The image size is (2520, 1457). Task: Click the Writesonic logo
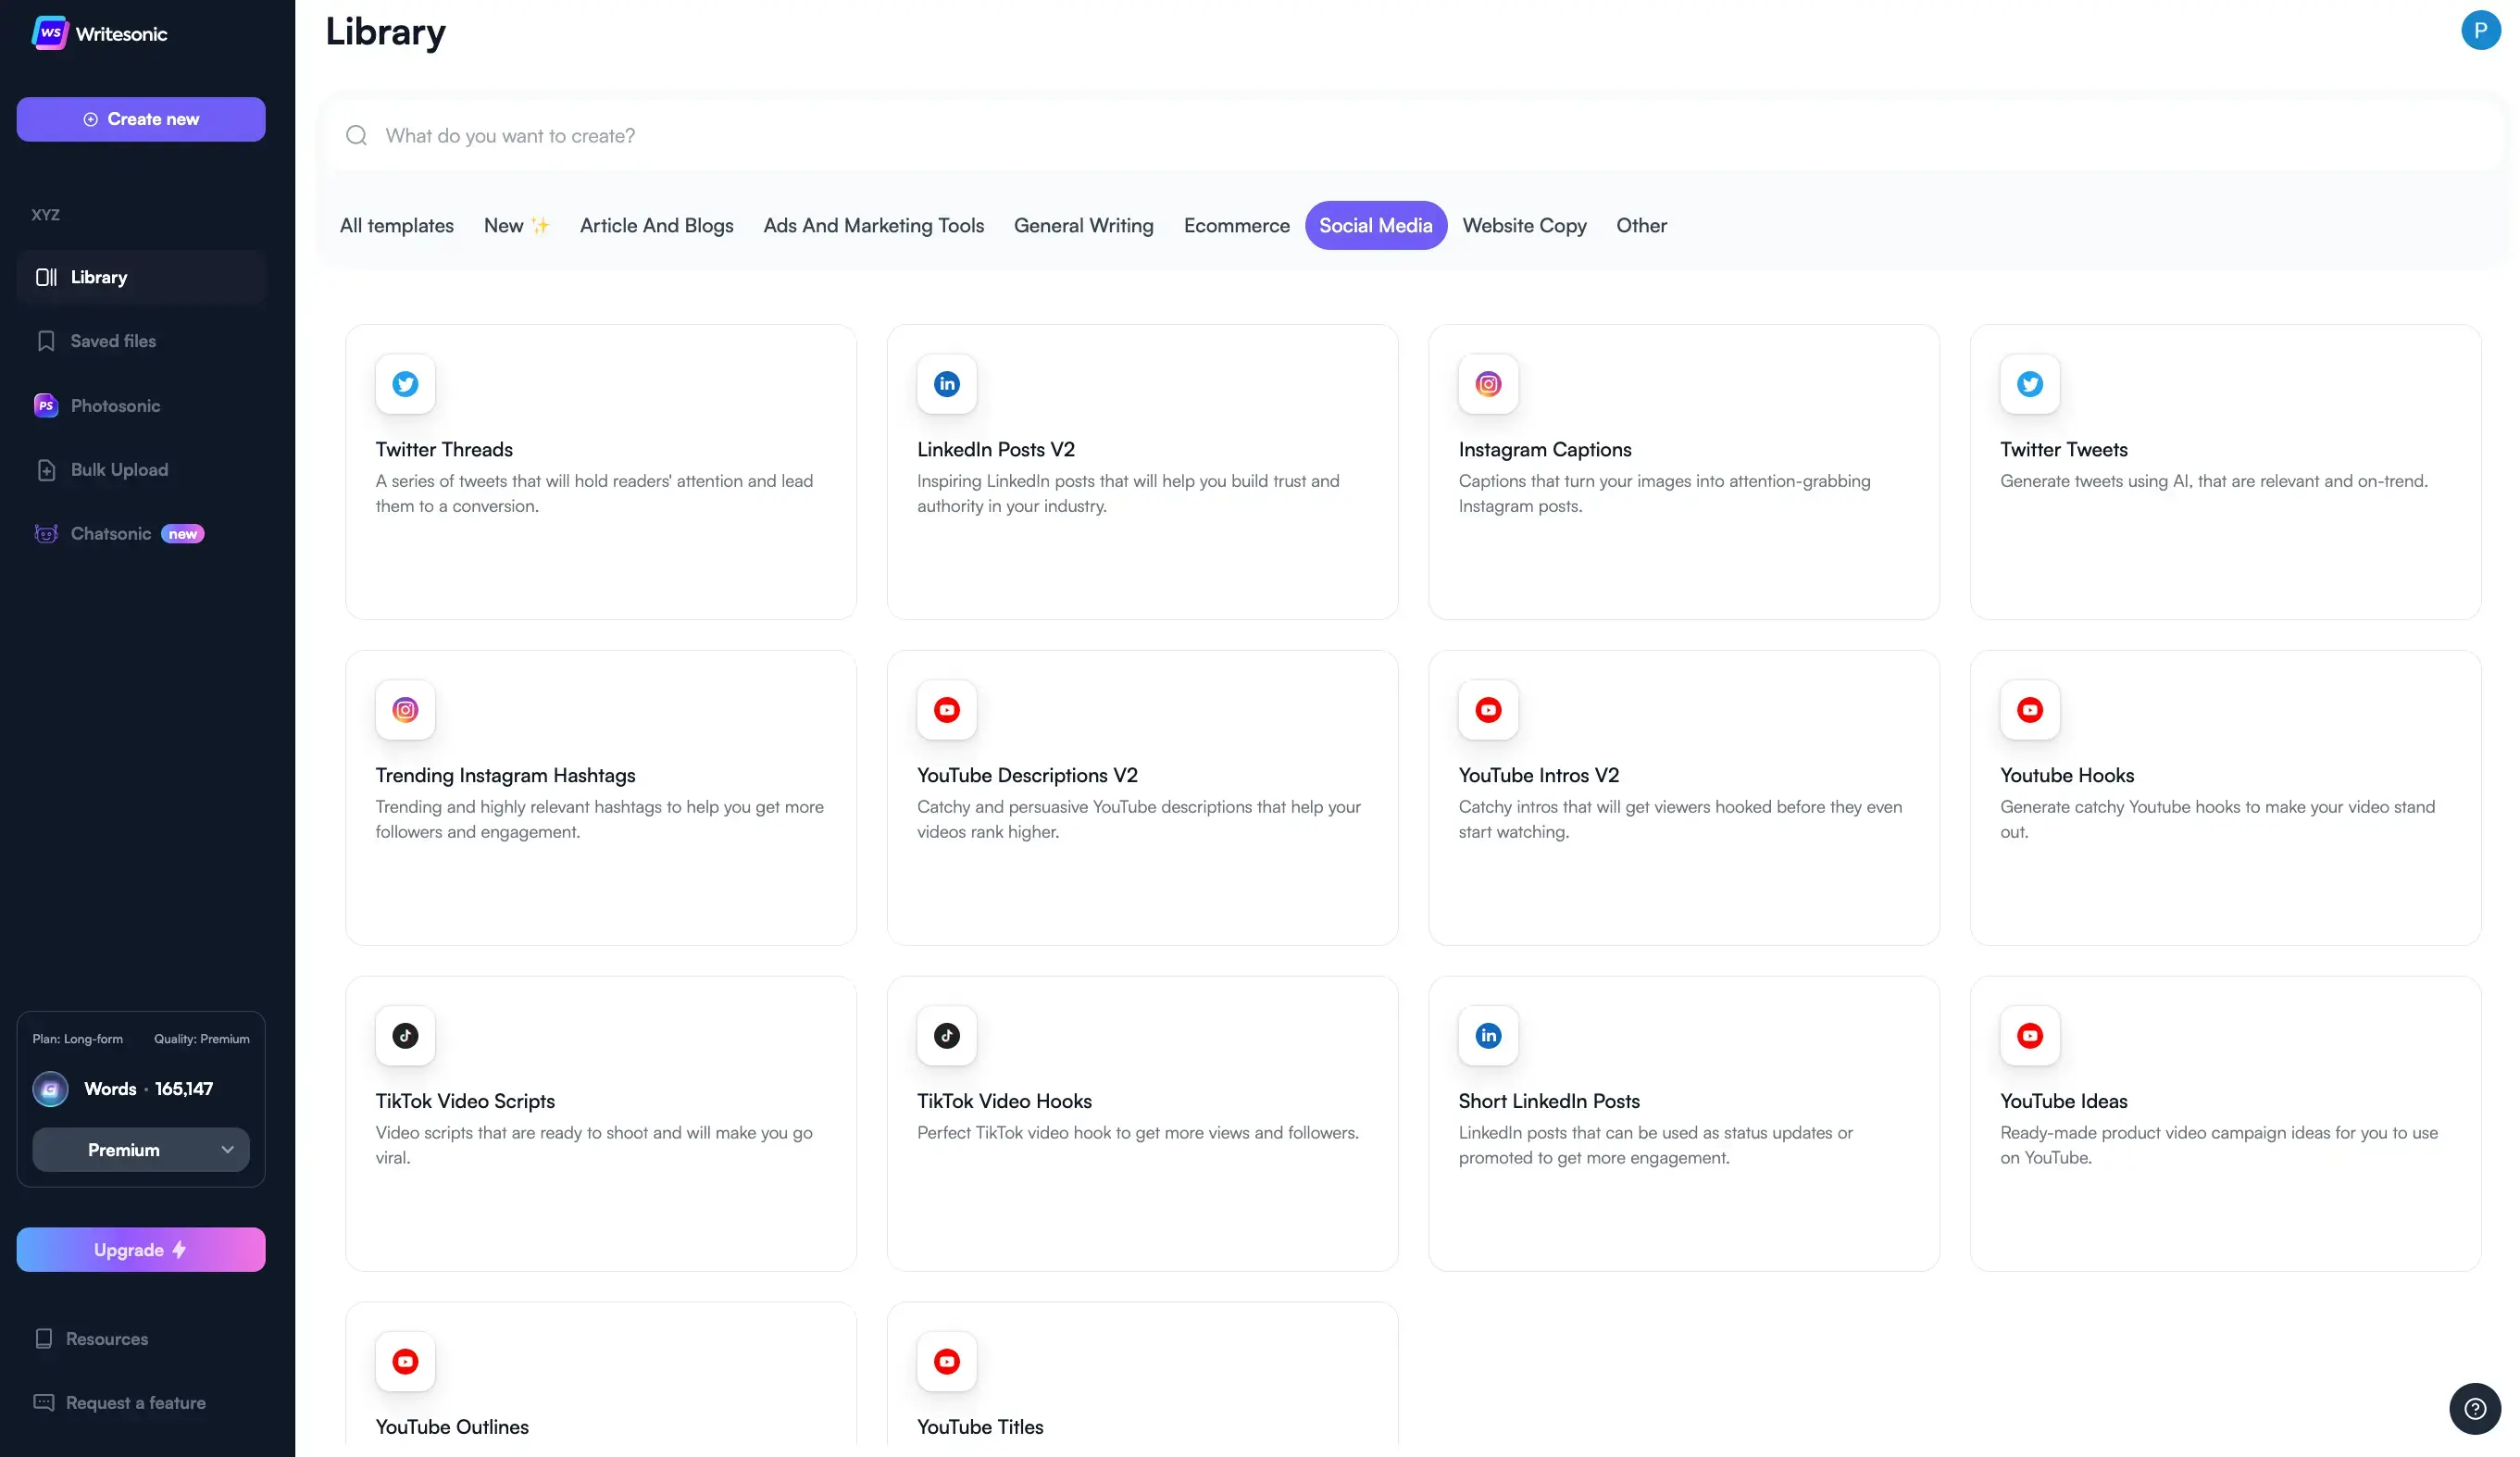pyautogui.click(x=50, y=33)
